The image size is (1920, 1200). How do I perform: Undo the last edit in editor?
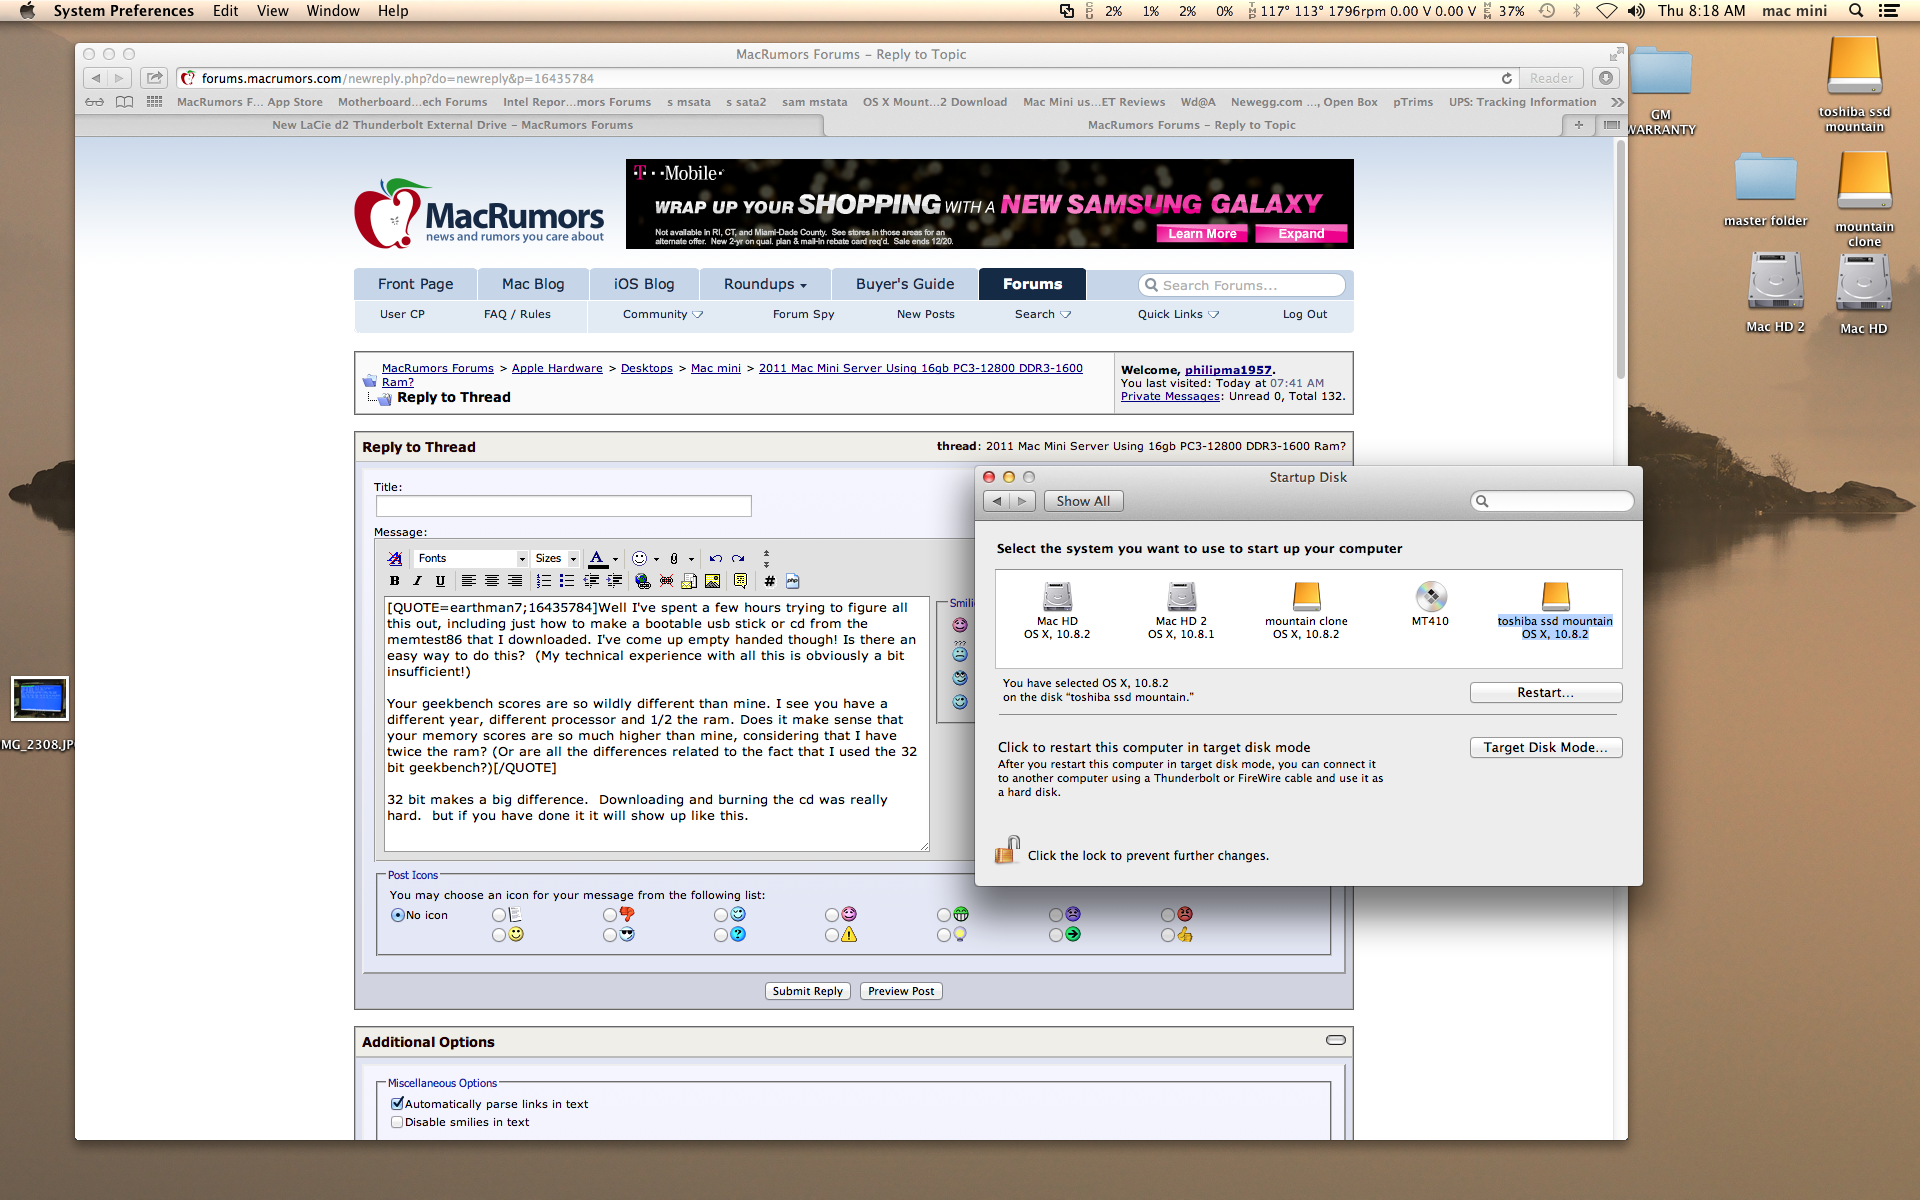715,559
